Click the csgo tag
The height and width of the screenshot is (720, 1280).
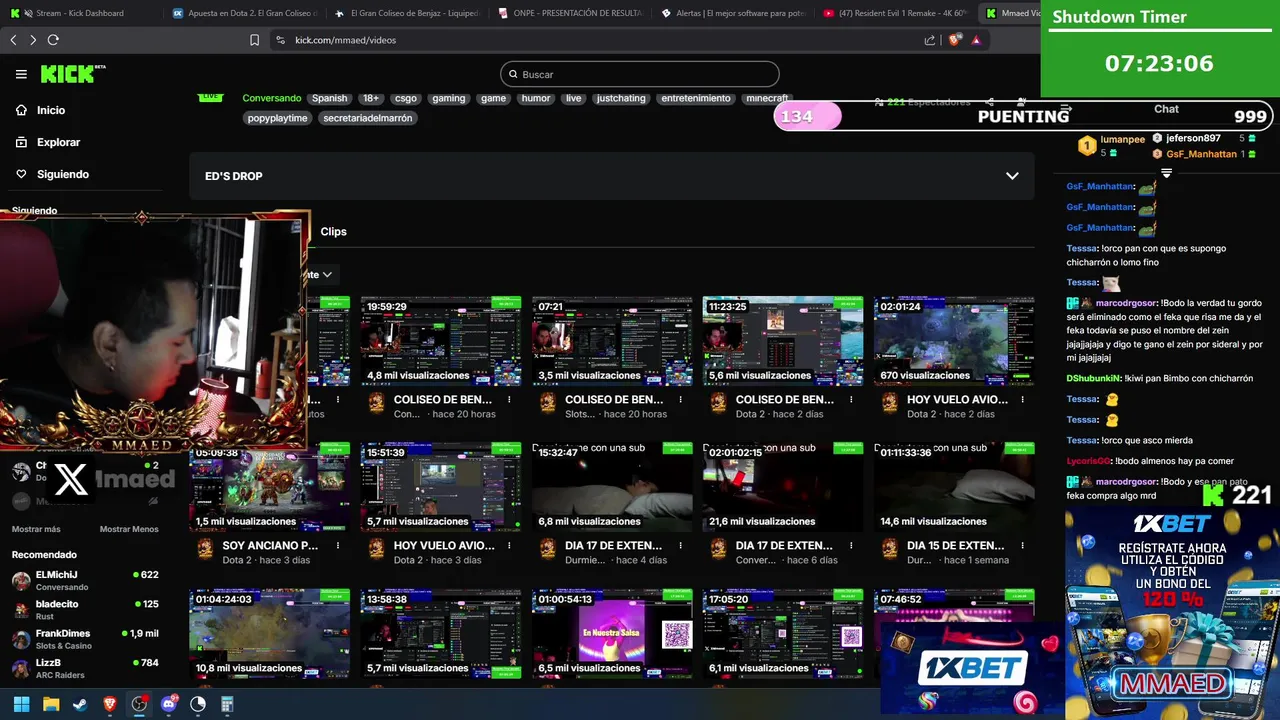coord(405,98)
